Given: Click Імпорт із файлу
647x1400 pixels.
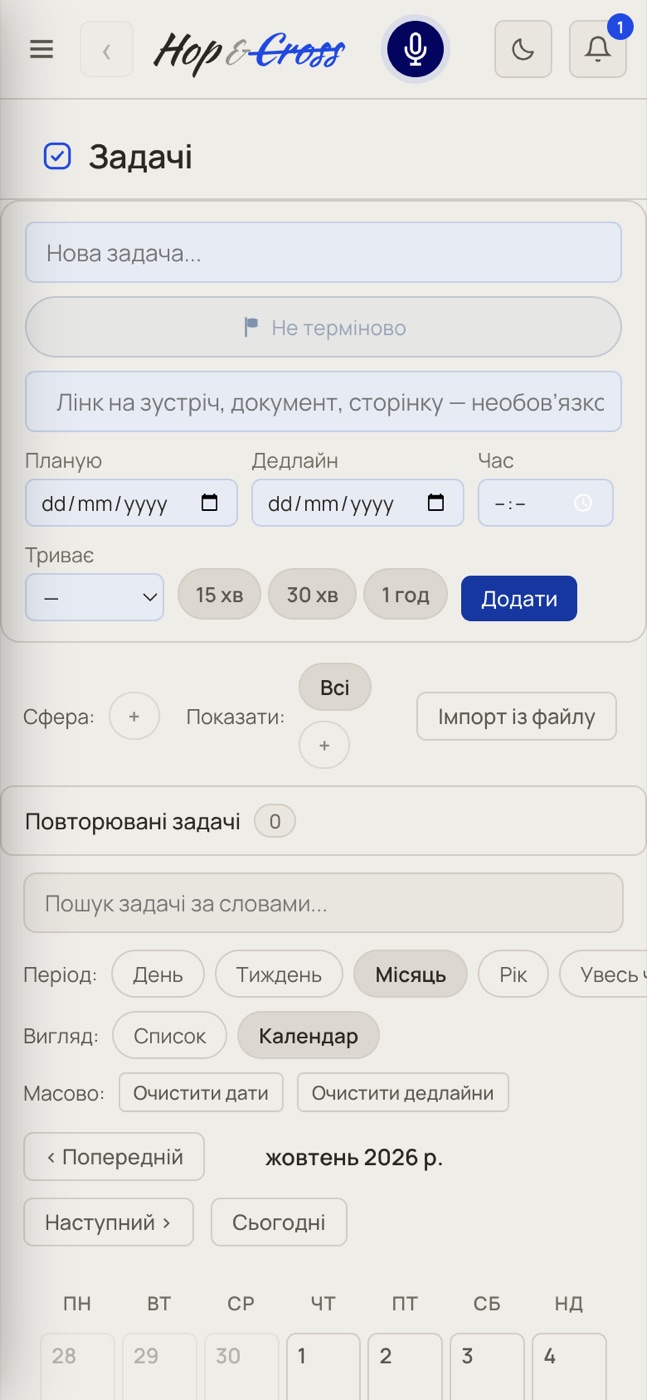Looking at the screenshot, I should pyautogui.click(x=517, y=716).
